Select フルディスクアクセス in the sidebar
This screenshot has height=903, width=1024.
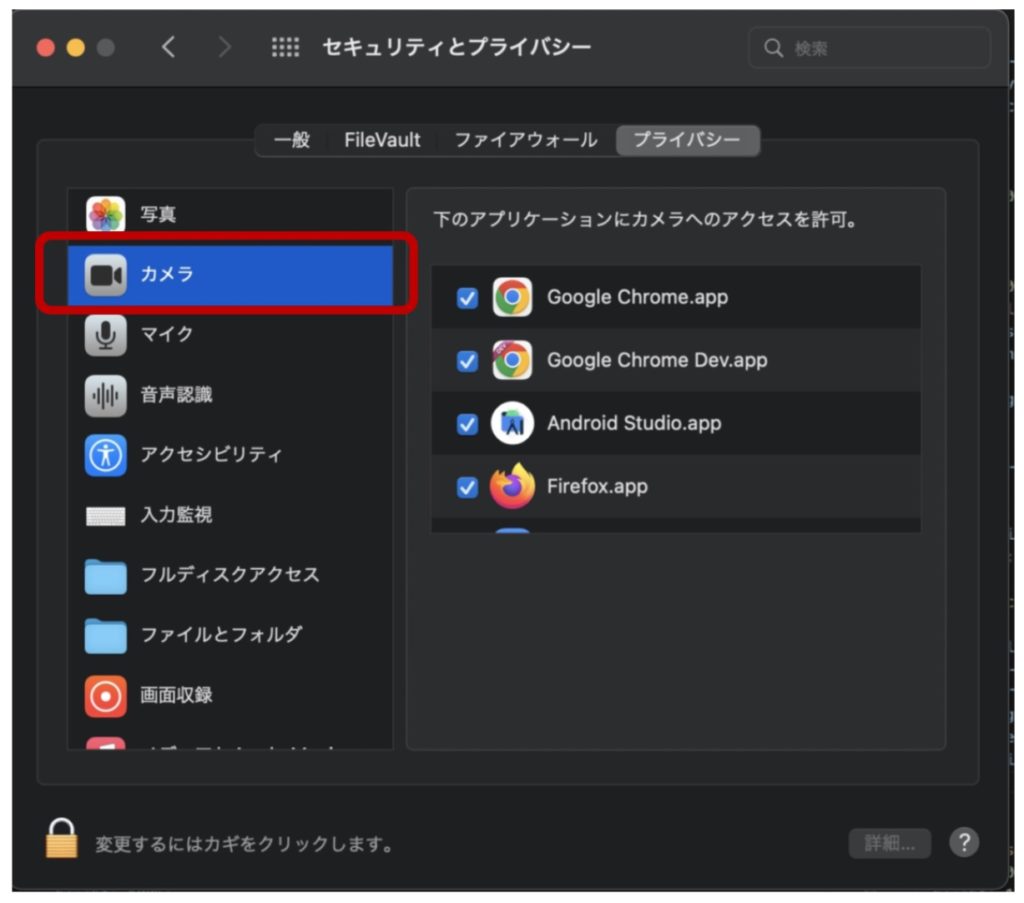tap(229, 575)
